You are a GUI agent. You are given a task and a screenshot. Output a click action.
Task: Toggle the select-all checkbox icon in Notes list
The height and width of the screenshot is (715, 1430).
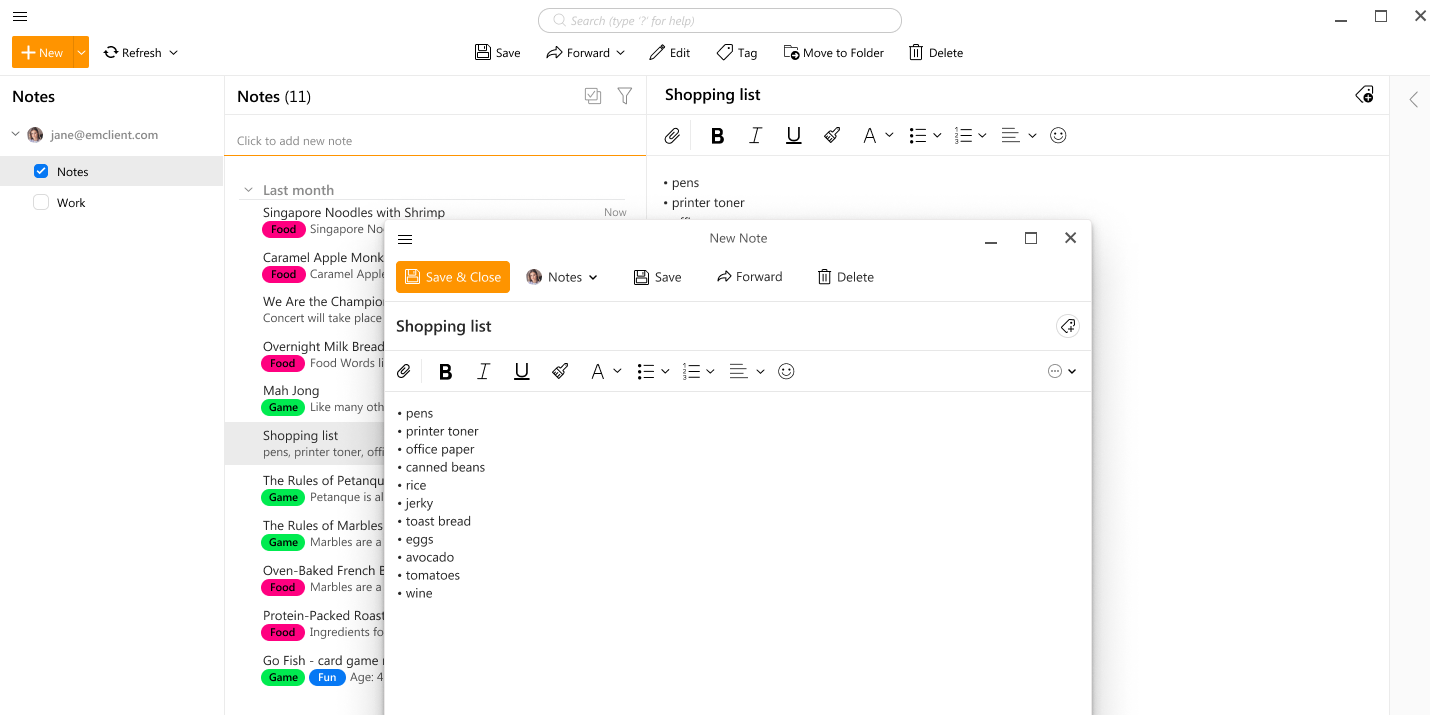tap(593, 96)
